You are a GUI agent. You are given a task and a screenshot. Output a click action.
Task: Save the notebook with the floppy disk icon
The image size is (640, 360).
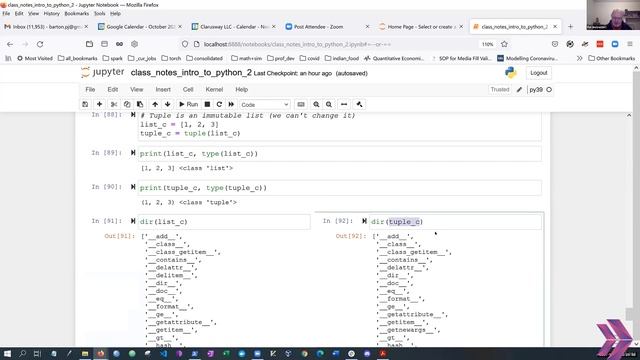[85, 104]
